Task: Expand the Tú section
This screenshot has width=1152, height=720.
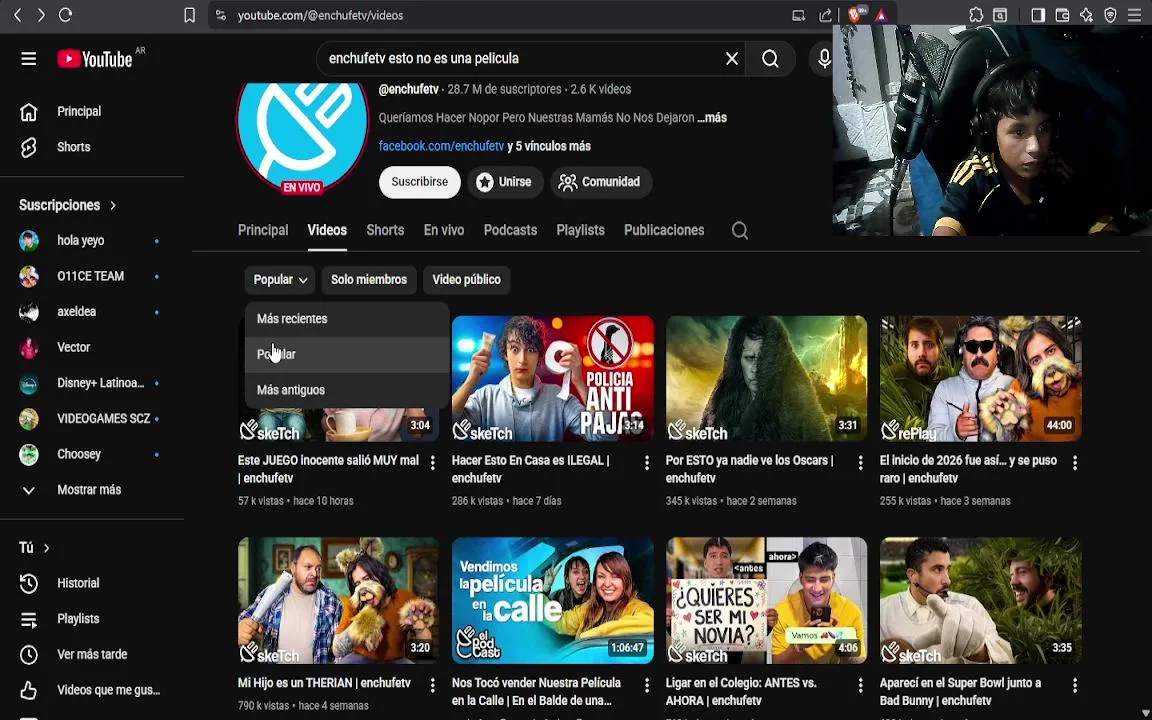Action: pyautogui.click(x=35, y=548)
